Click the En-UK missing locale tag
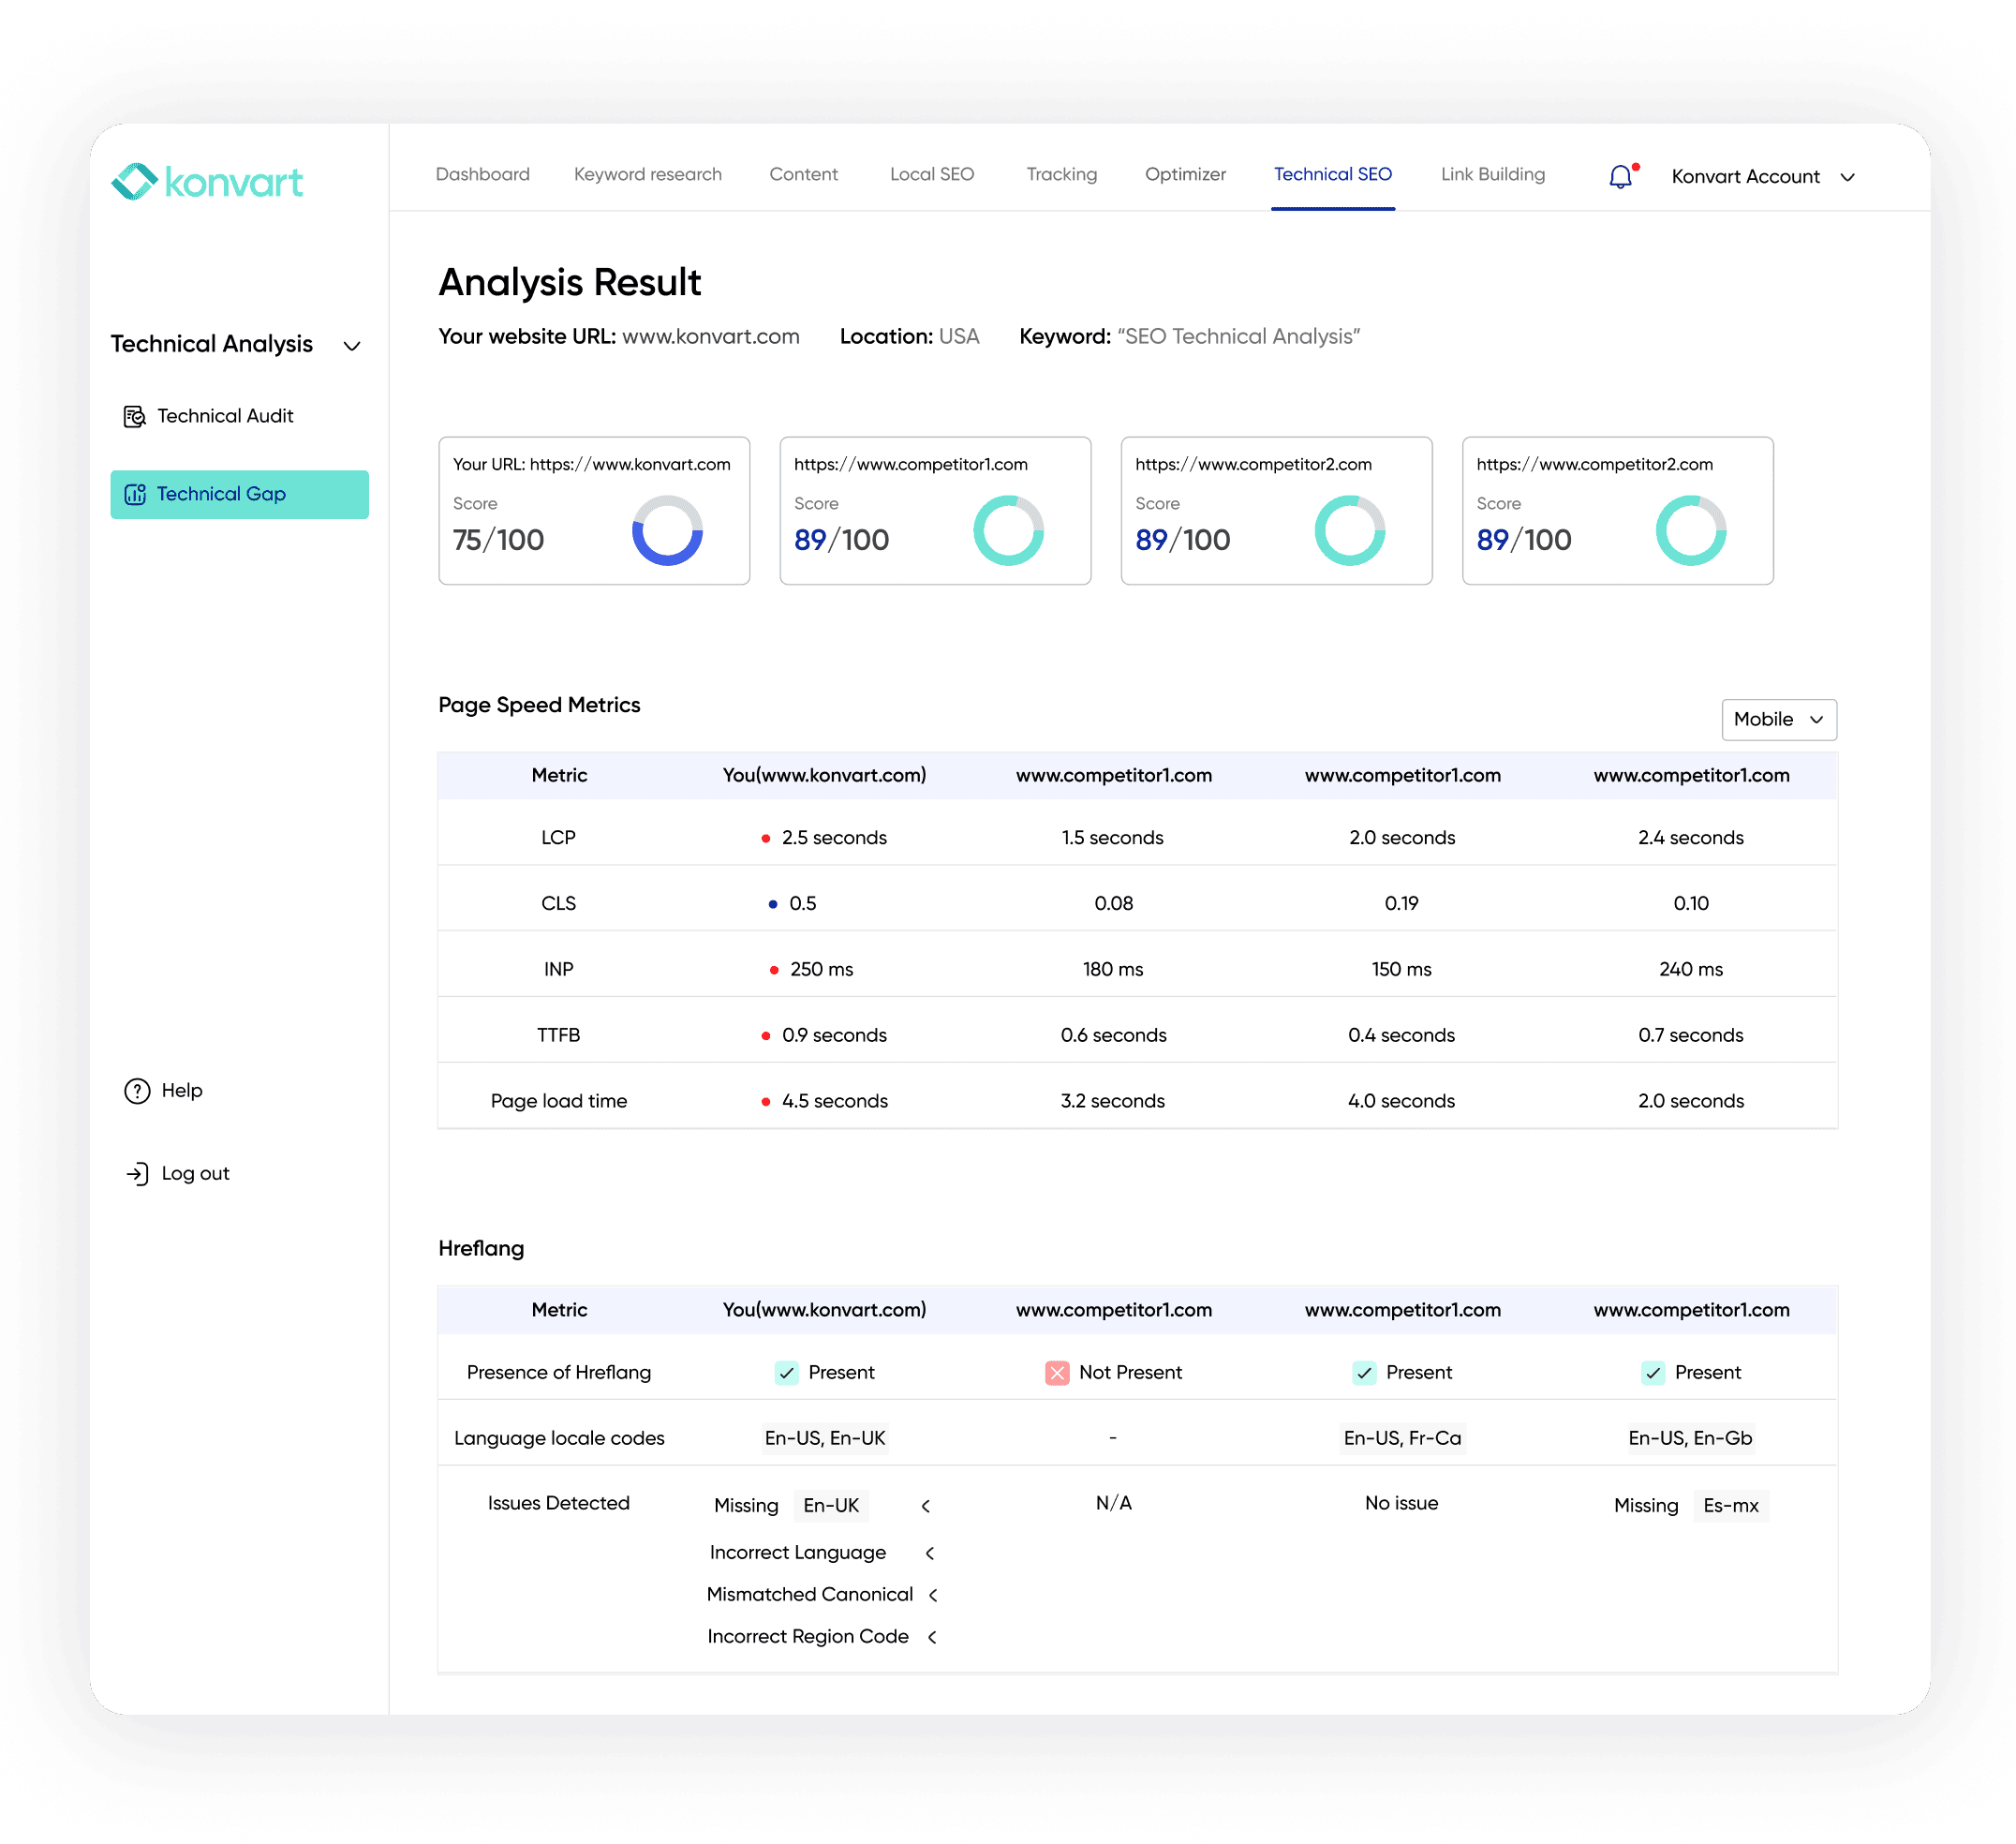 coord(830,1506)
